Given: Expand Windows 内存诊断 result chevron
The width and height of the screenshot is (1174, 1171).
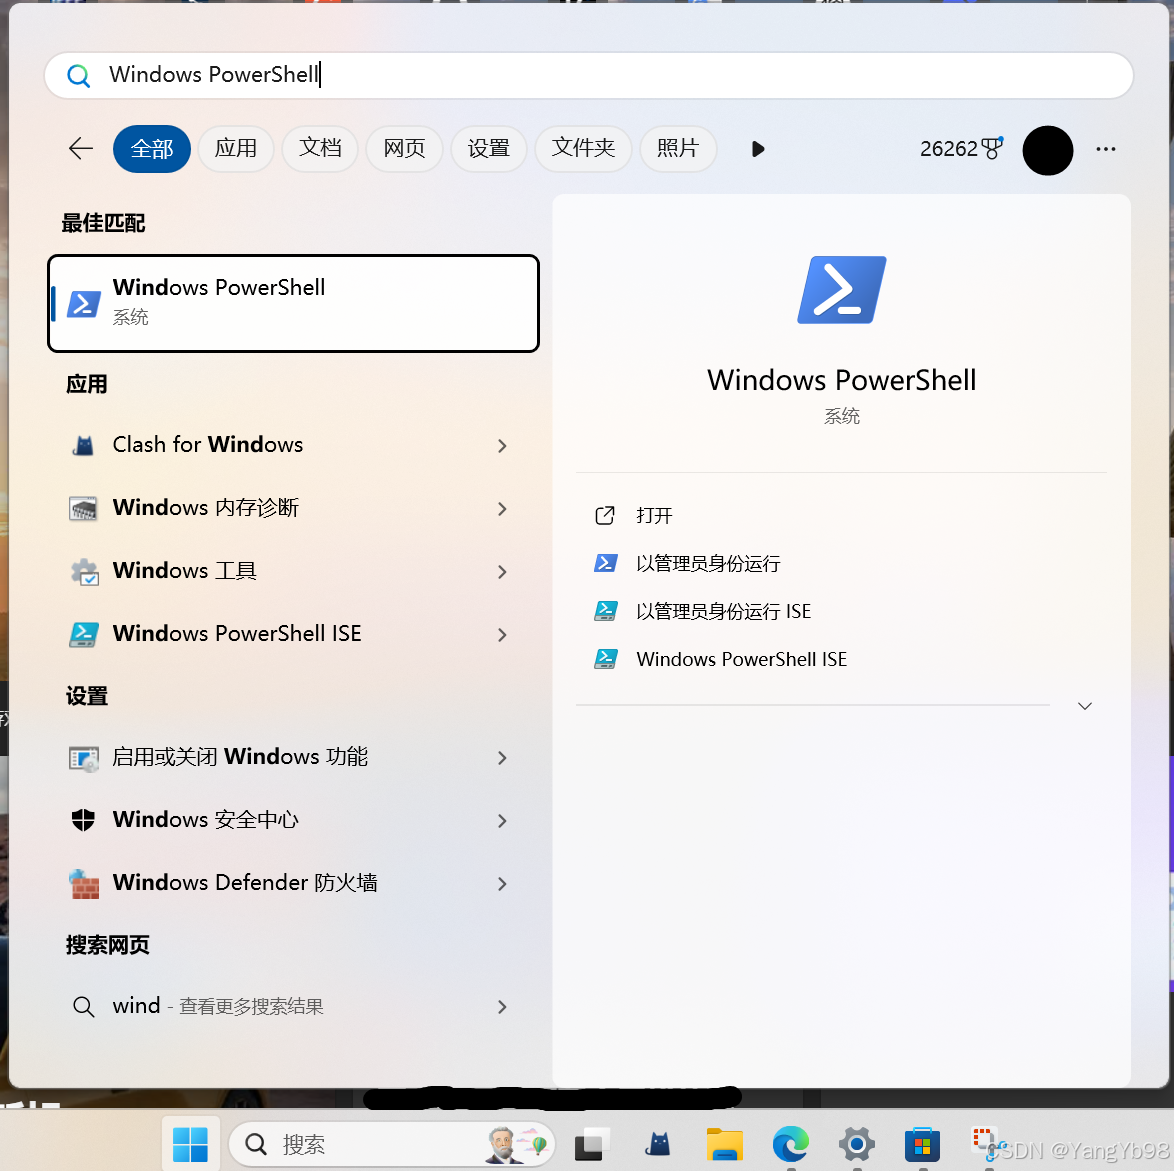Looking at the screenshot, I should 502,508.
